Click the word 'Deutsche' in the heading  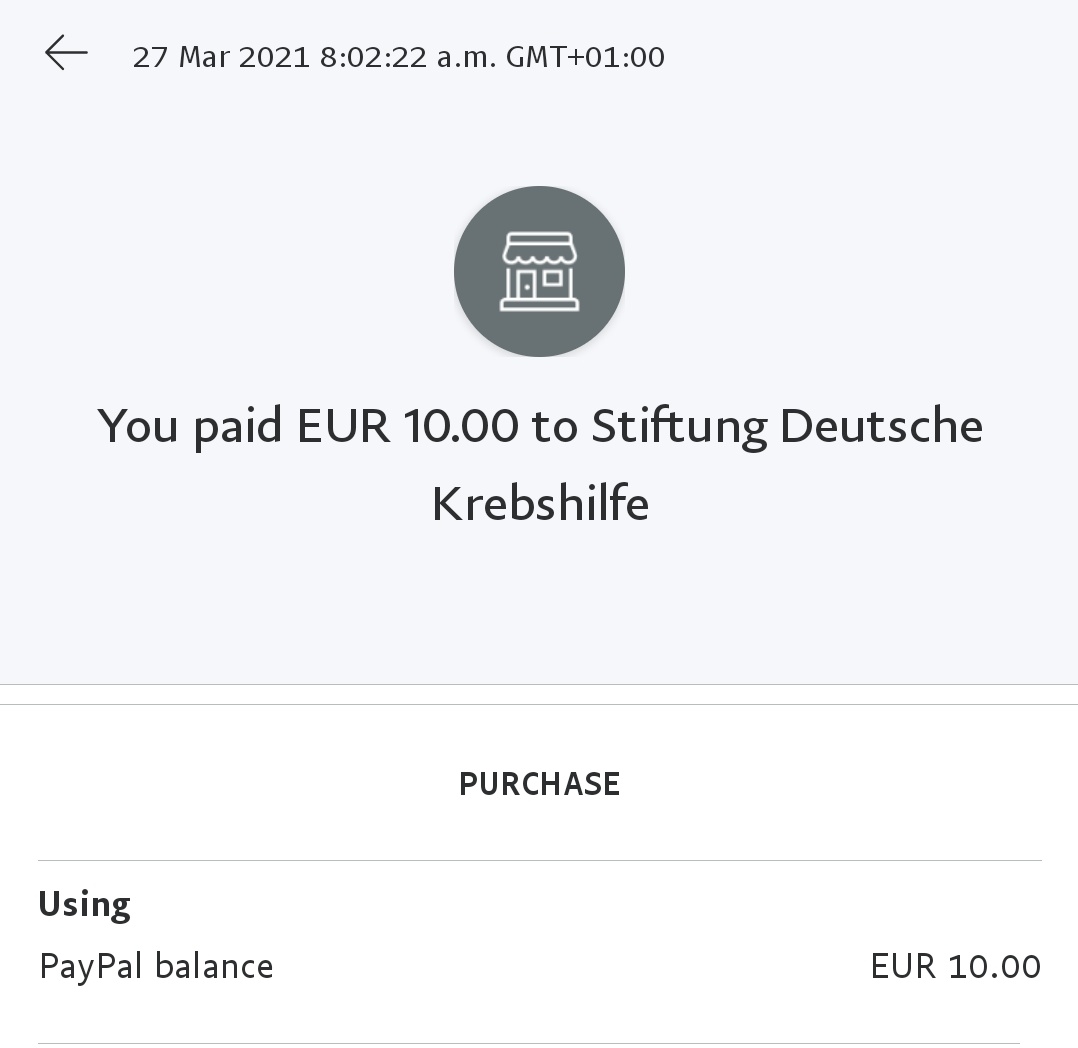881,427
